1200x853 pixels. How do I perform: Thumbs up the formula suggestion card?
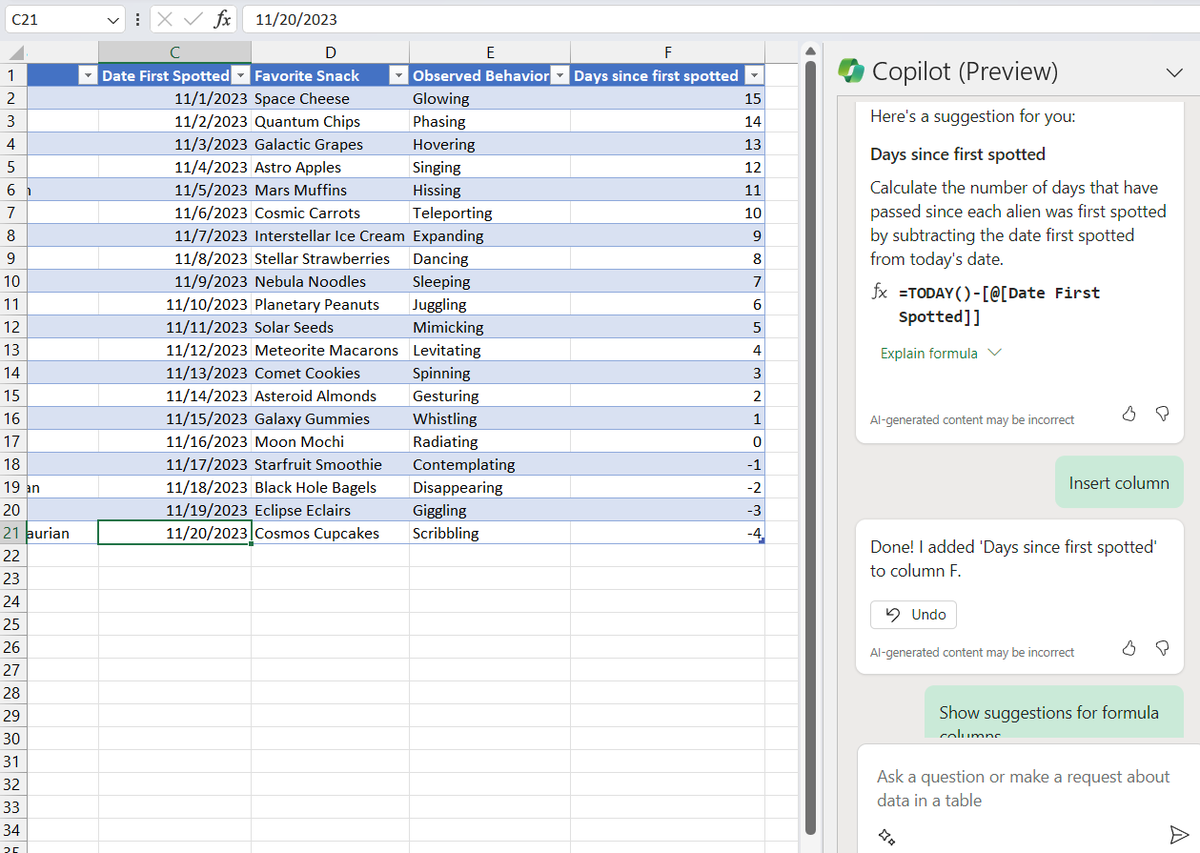[x=1129, y=414]
